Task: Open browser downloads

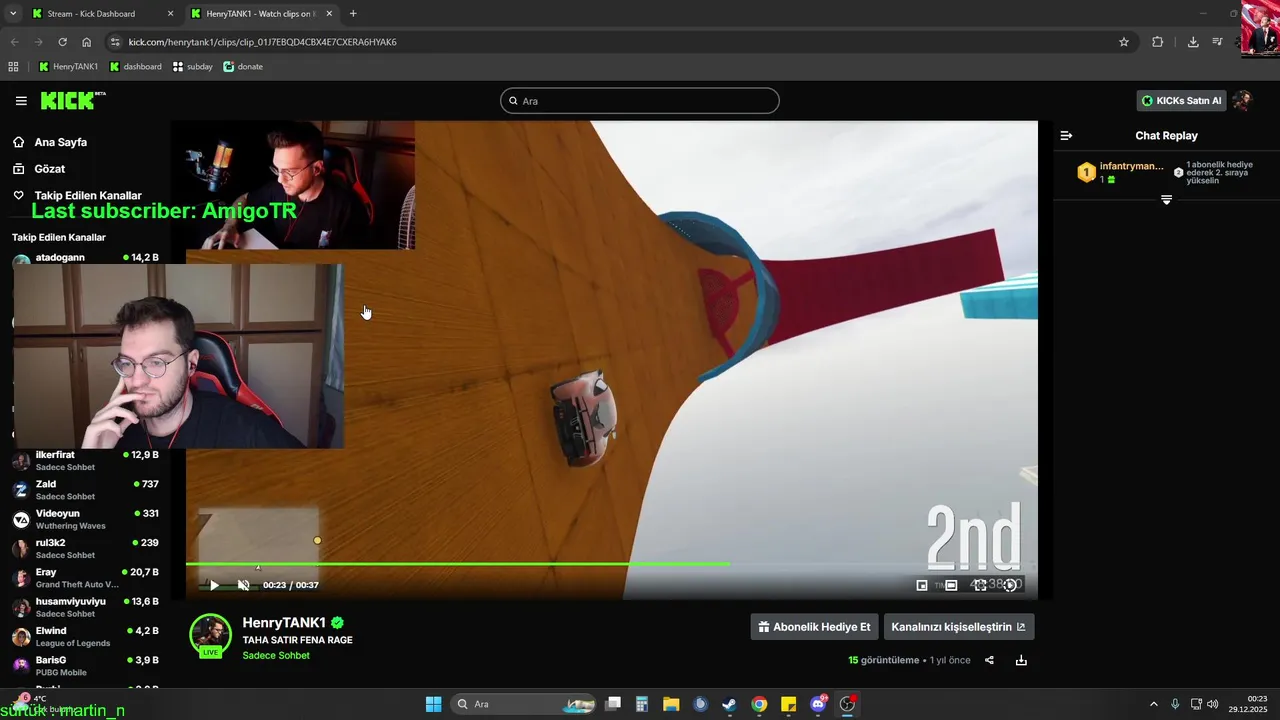Action: tap(1193, 42)
